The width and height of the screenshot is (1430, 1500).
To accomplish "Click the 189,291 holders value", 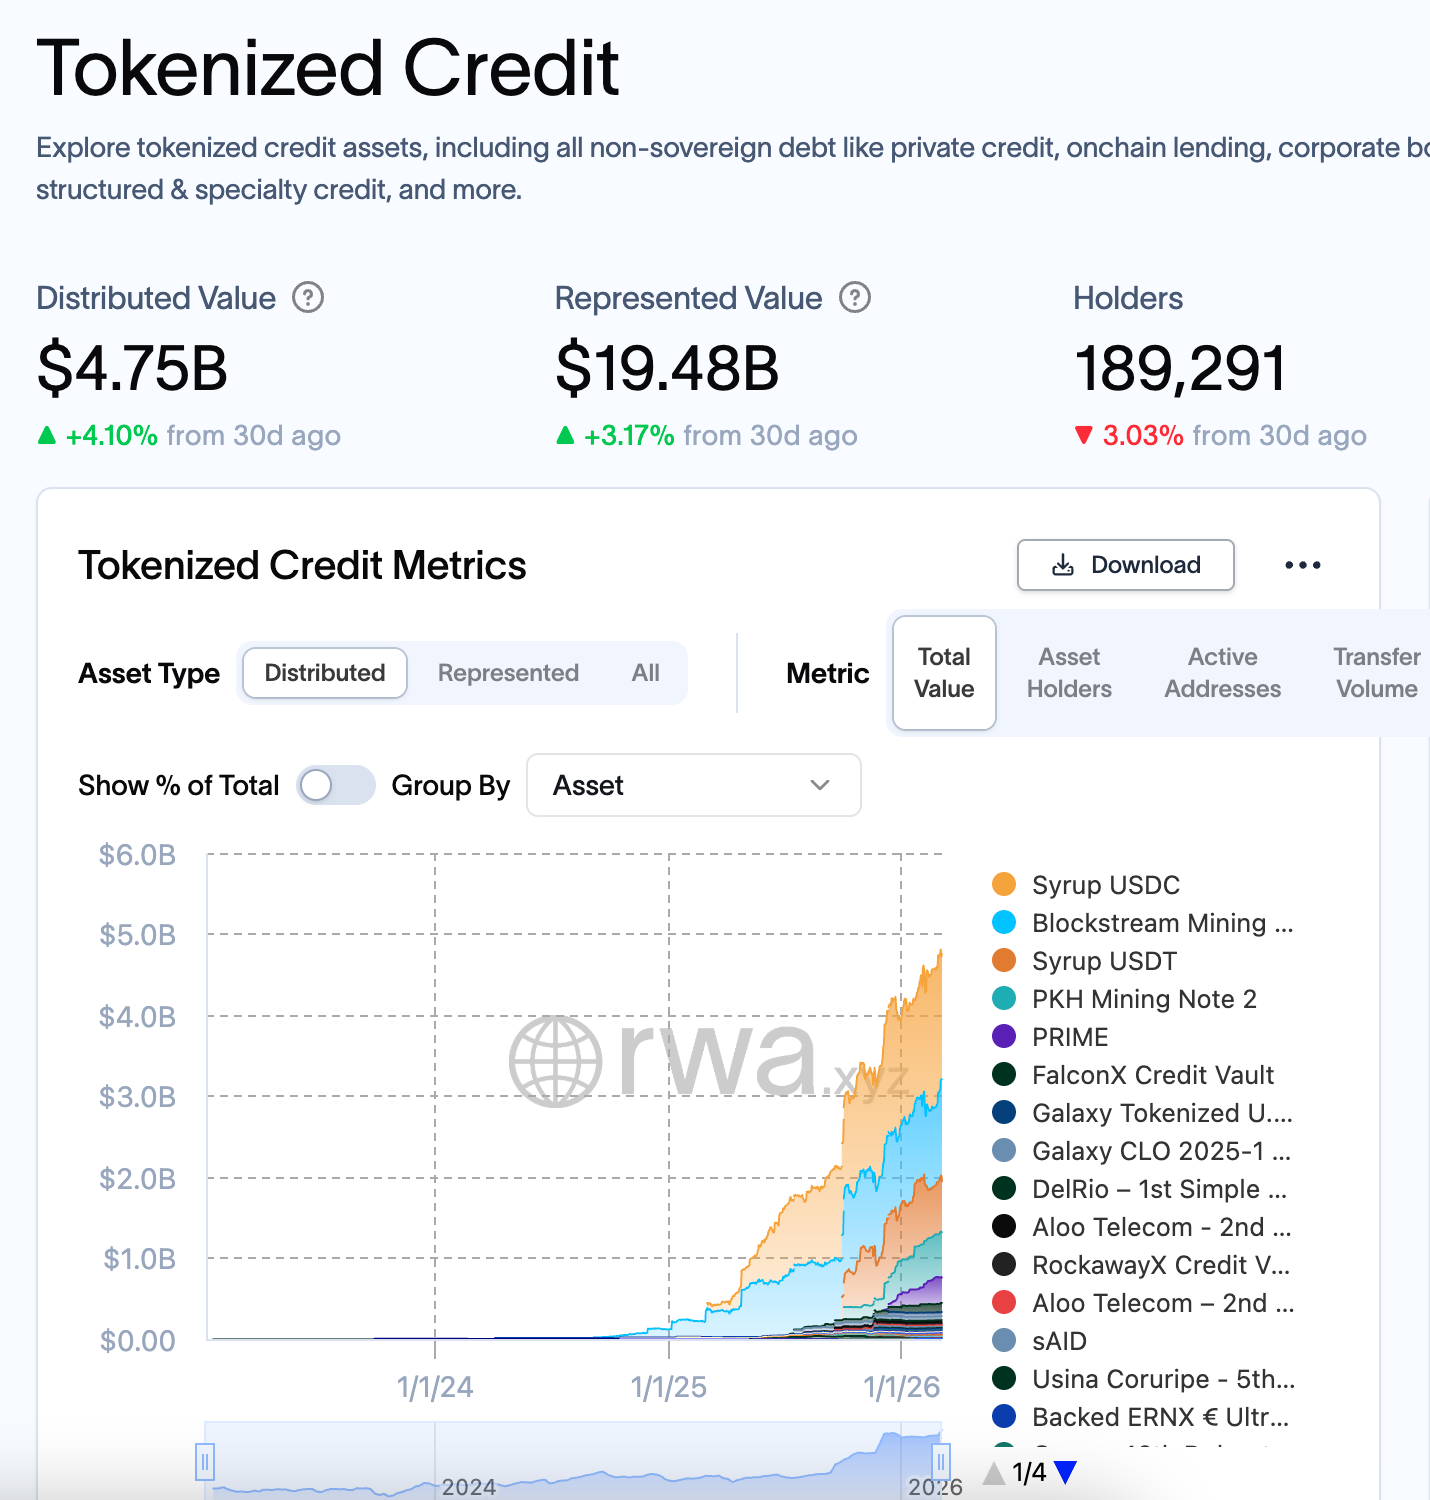I will tap(1180, 369).
